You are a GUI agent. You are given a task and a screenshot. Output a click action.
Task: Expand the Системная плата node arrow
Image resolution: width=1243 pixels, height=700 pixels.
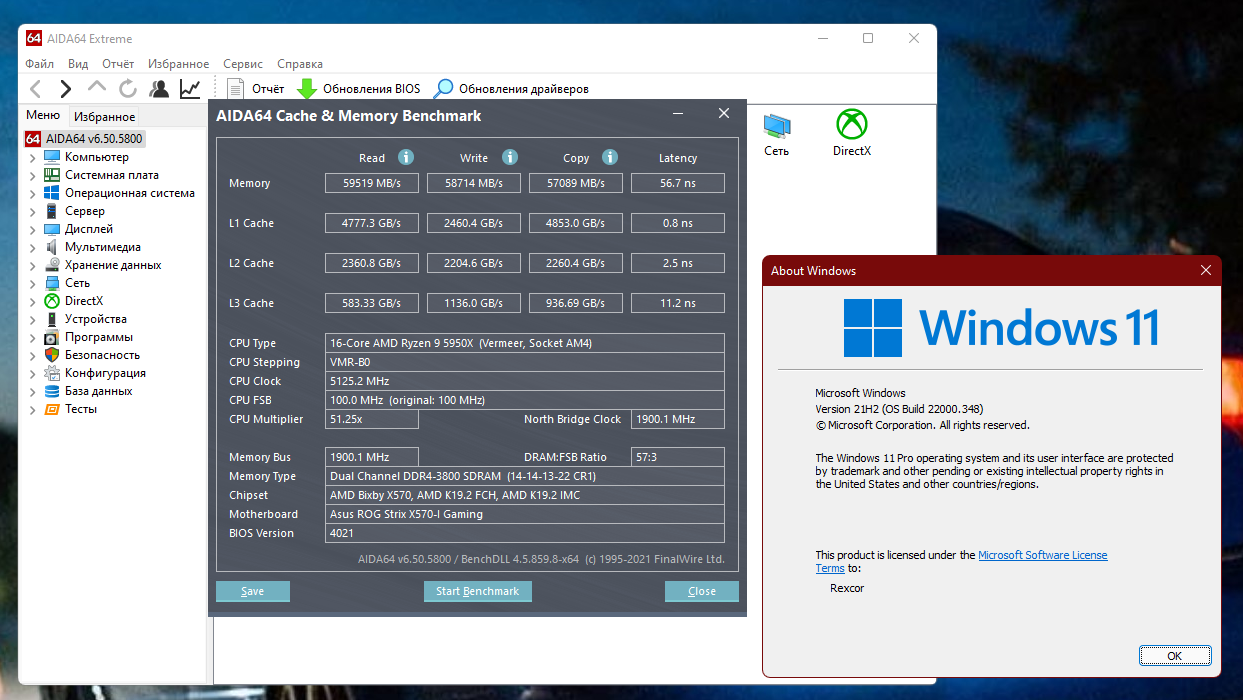tap(32, 175)
